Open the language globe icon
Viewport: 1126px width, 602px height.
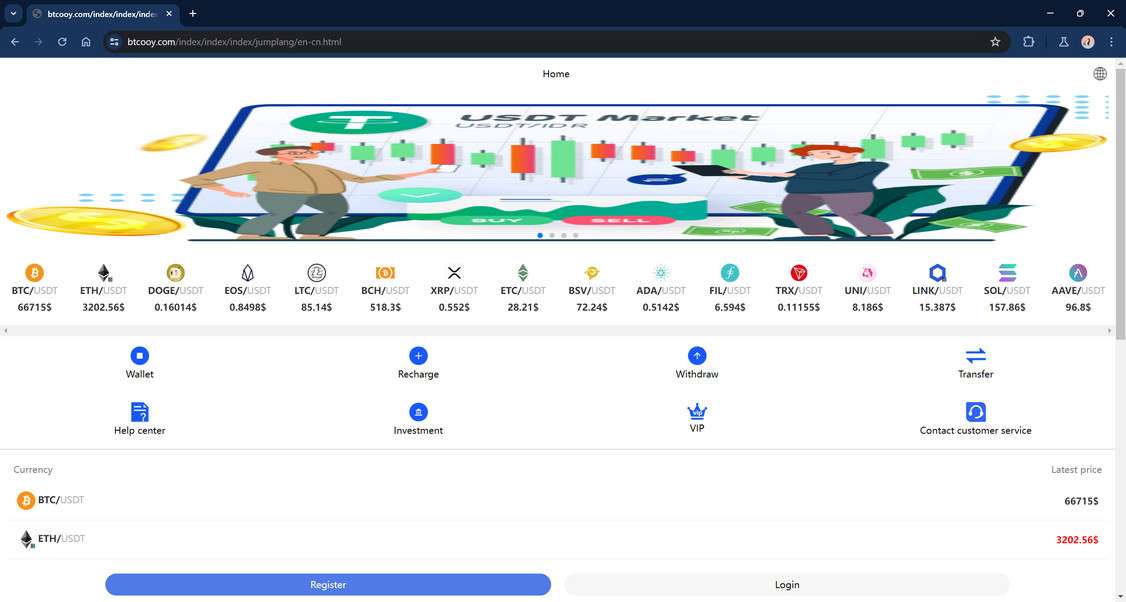click(1099, 73)
